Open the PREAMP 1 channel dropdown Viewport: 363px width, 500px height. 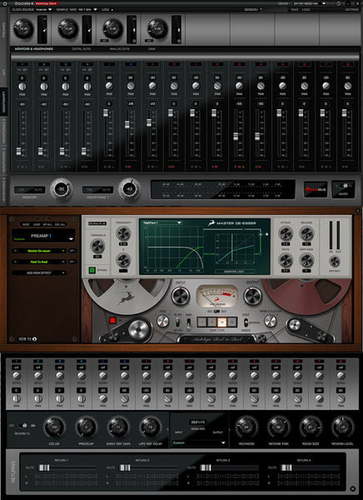[43, 236]
